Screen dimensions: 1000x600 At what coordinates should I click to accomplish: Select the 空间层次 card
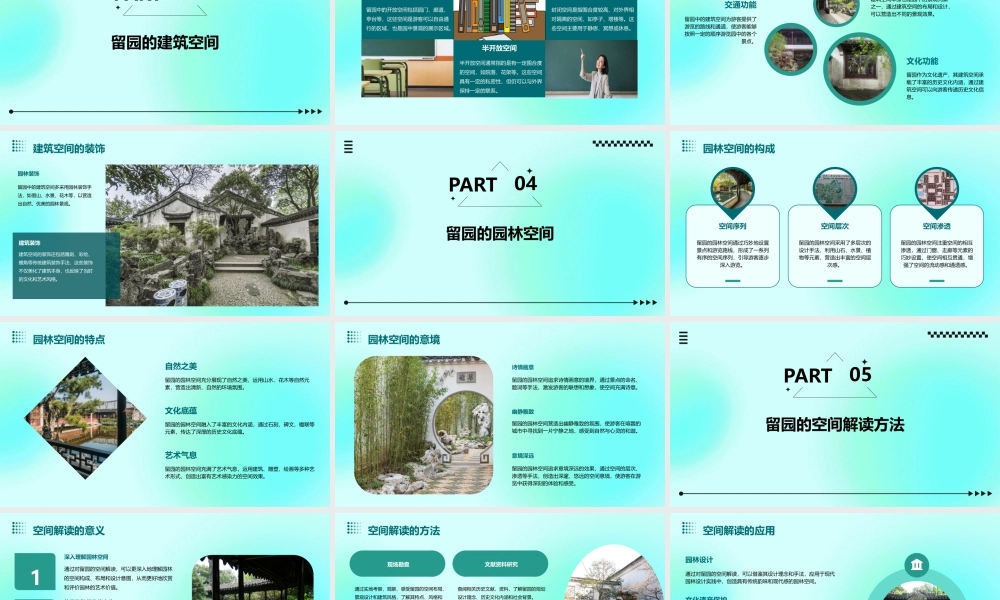point(834,245)
